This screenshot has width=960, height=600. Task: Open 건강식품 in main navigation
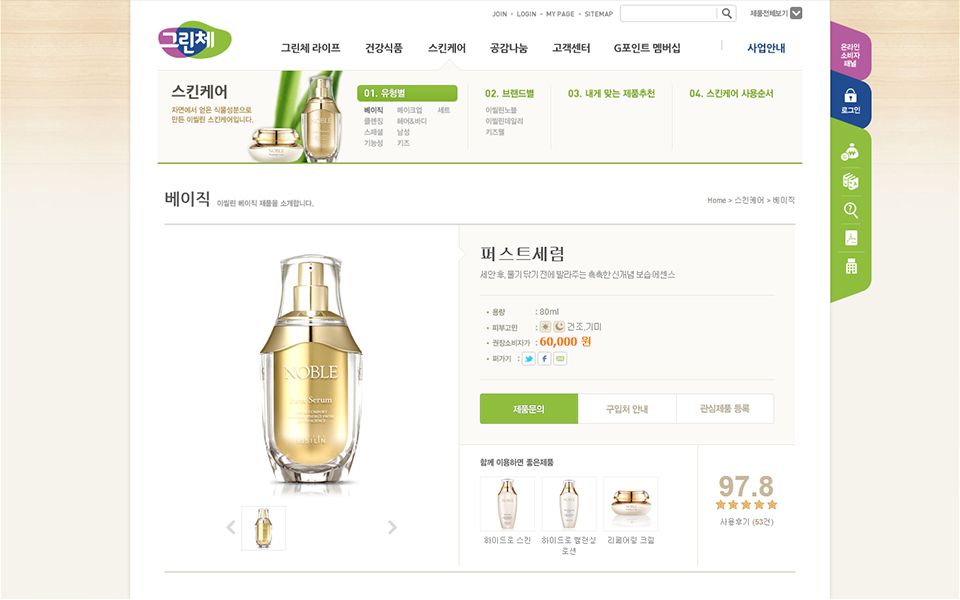click(x=384, y=48)
